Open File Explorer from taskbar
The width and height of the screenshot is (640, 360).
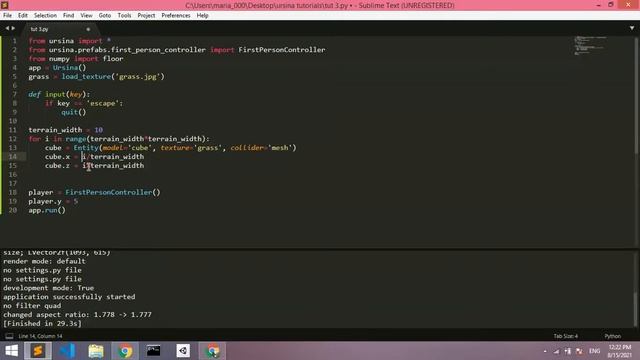(96, 351)
